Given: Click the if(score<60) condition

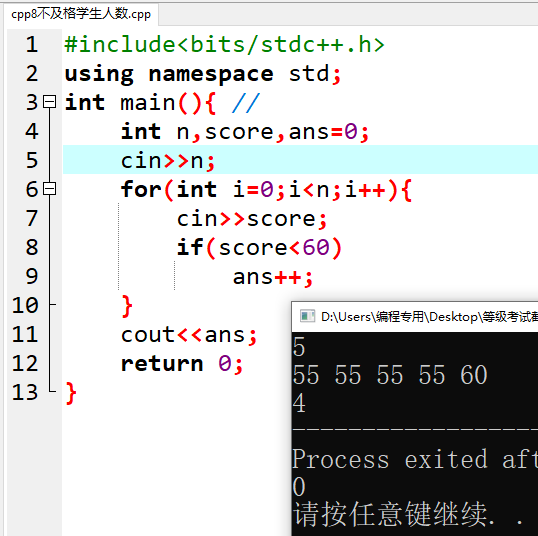Looking at the screenshot, I should [259, 248].
